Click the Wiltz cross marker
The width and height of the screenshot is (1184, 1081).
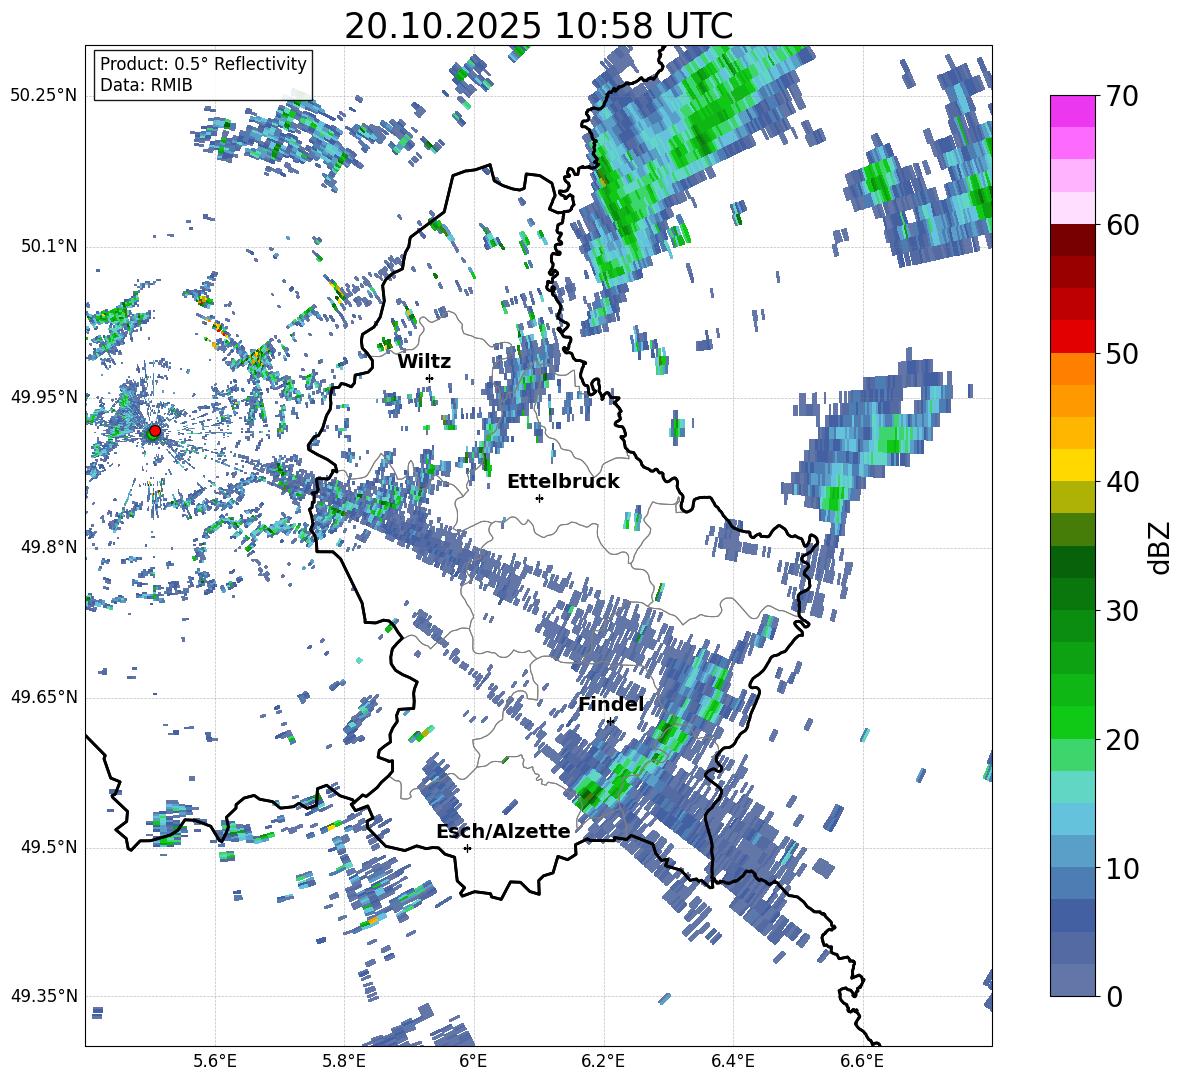[430, 378]
